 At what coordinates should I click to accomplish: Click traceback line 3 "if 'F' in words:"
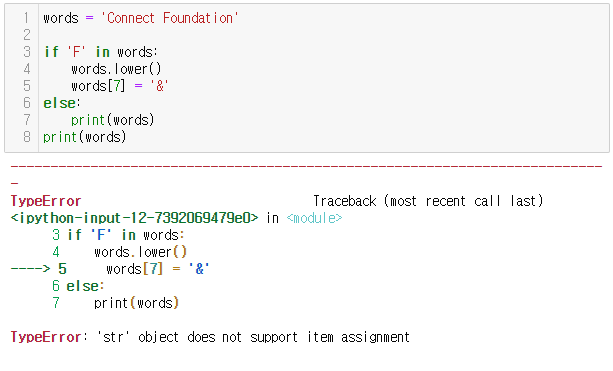tap(118, 235)
